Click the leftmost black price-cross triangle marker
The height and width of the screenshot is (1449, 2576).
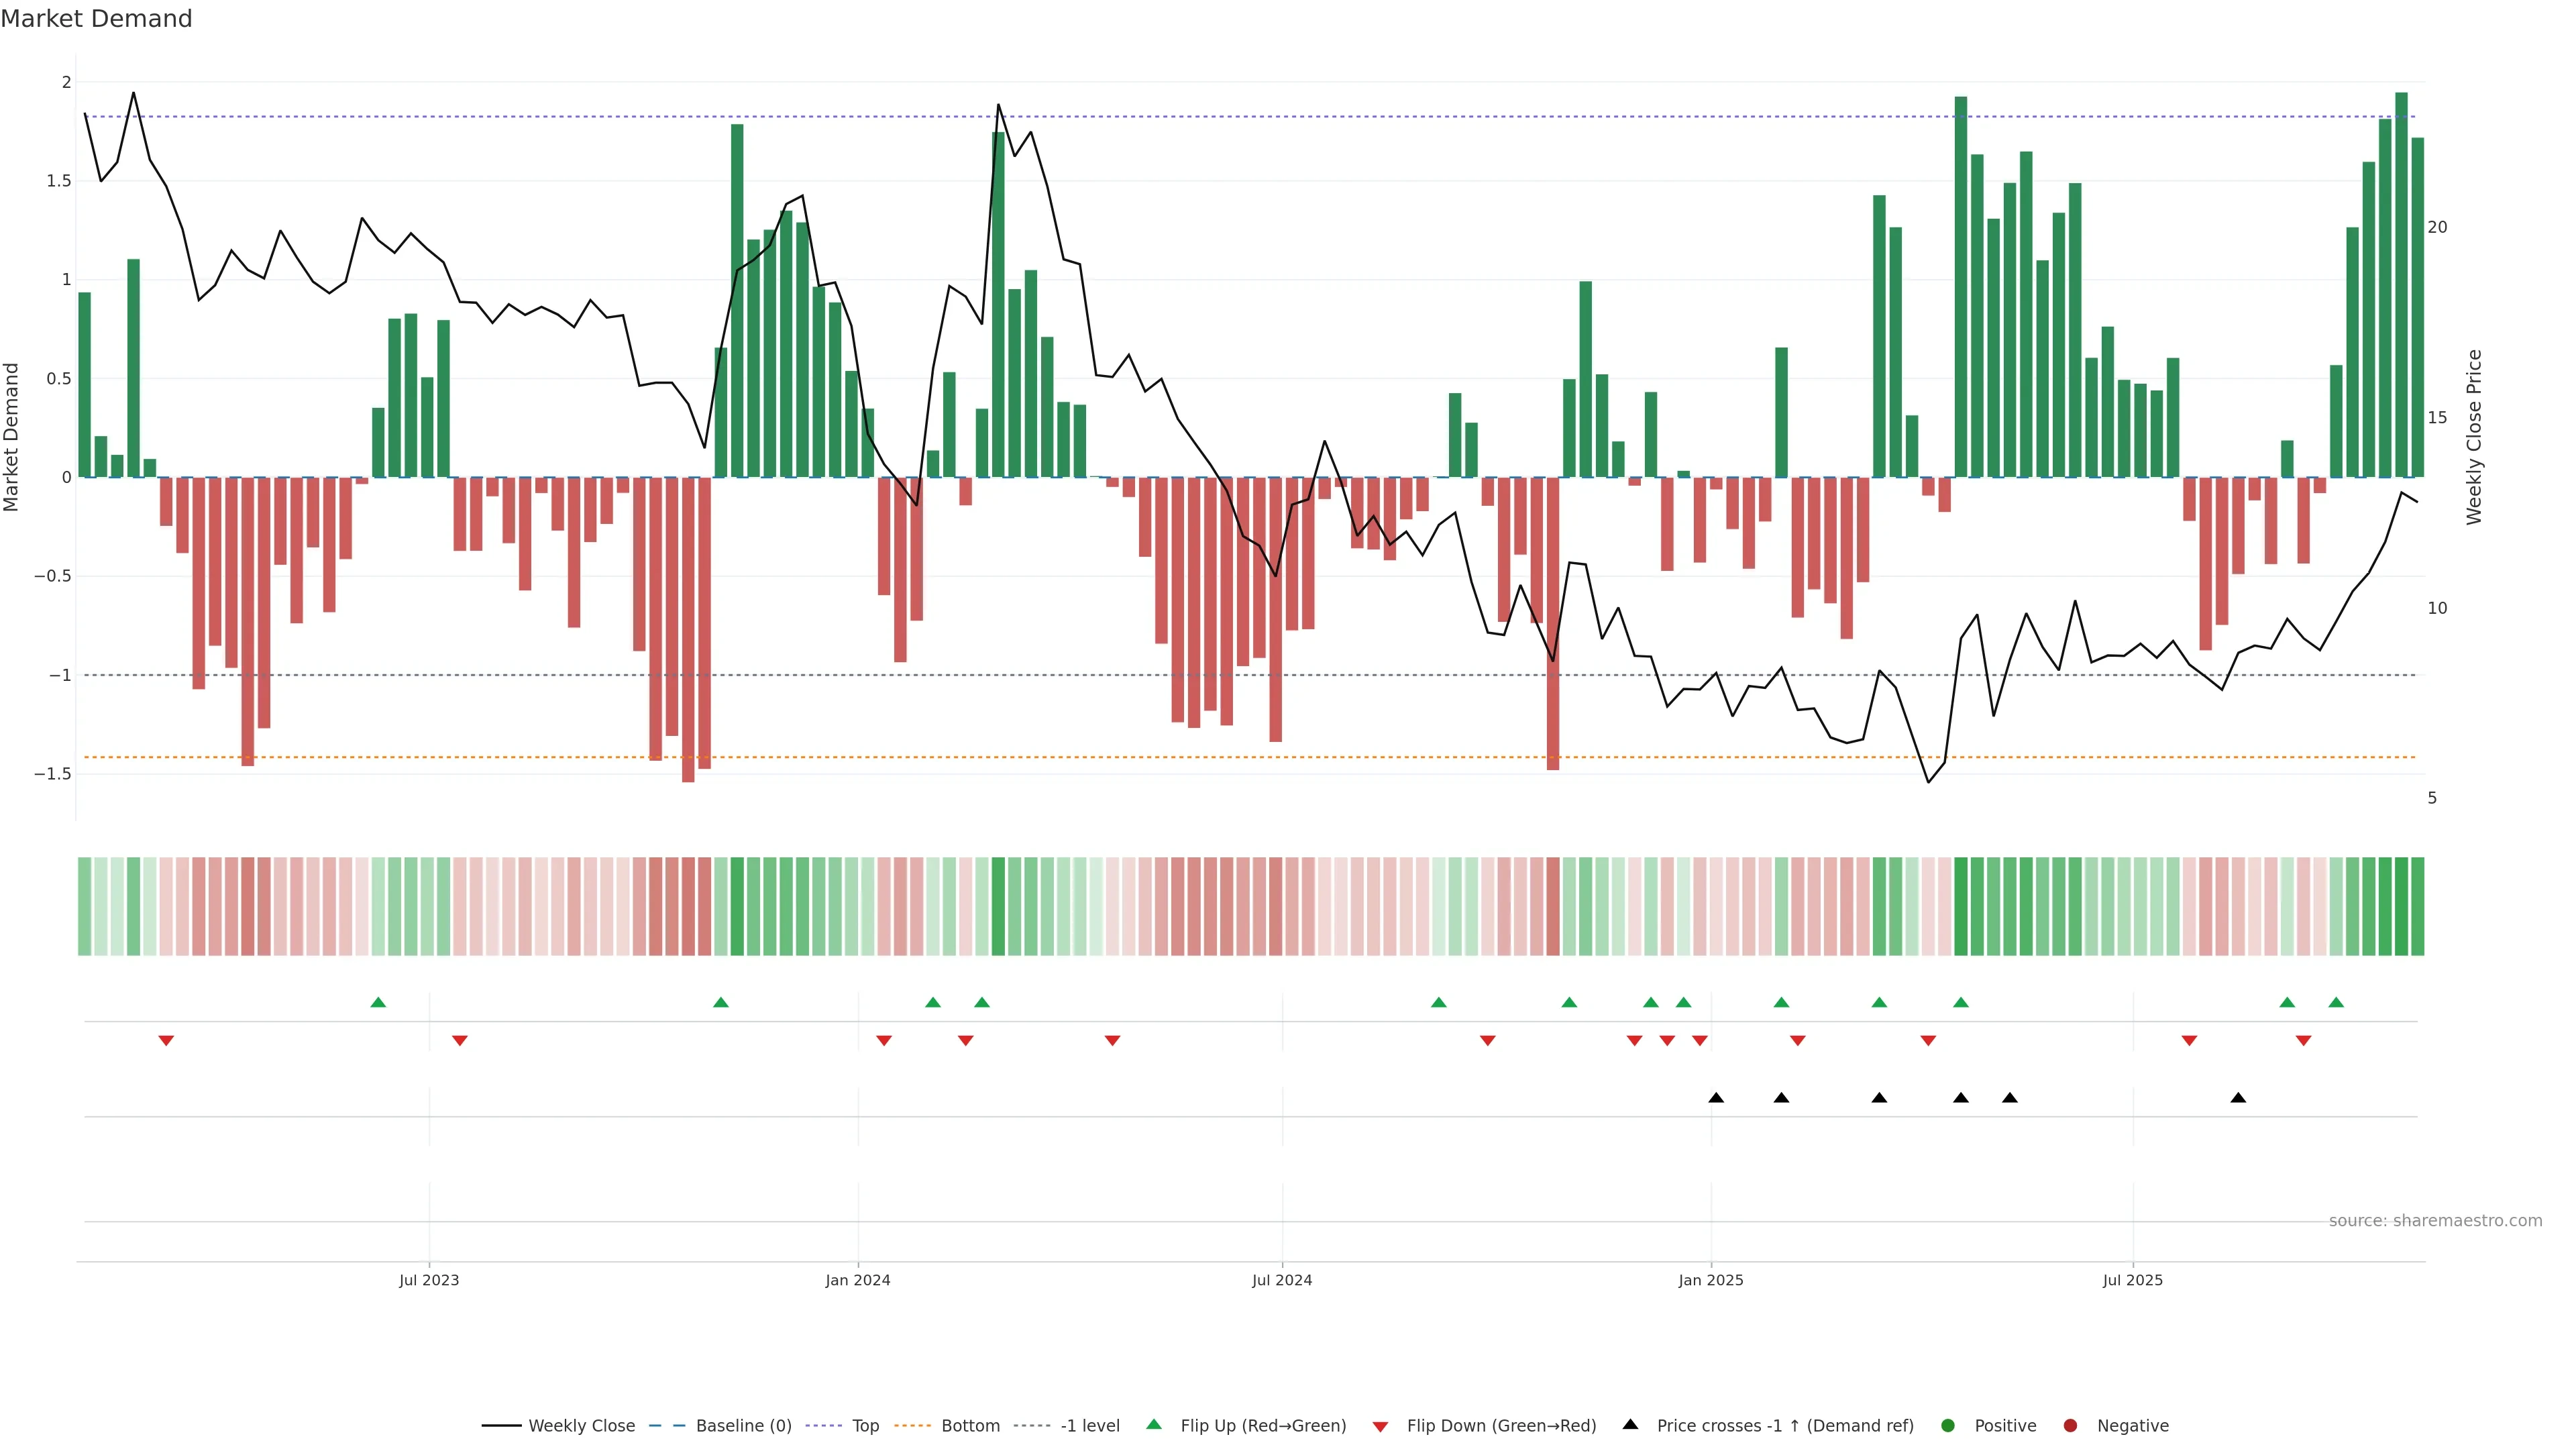1716,1098
